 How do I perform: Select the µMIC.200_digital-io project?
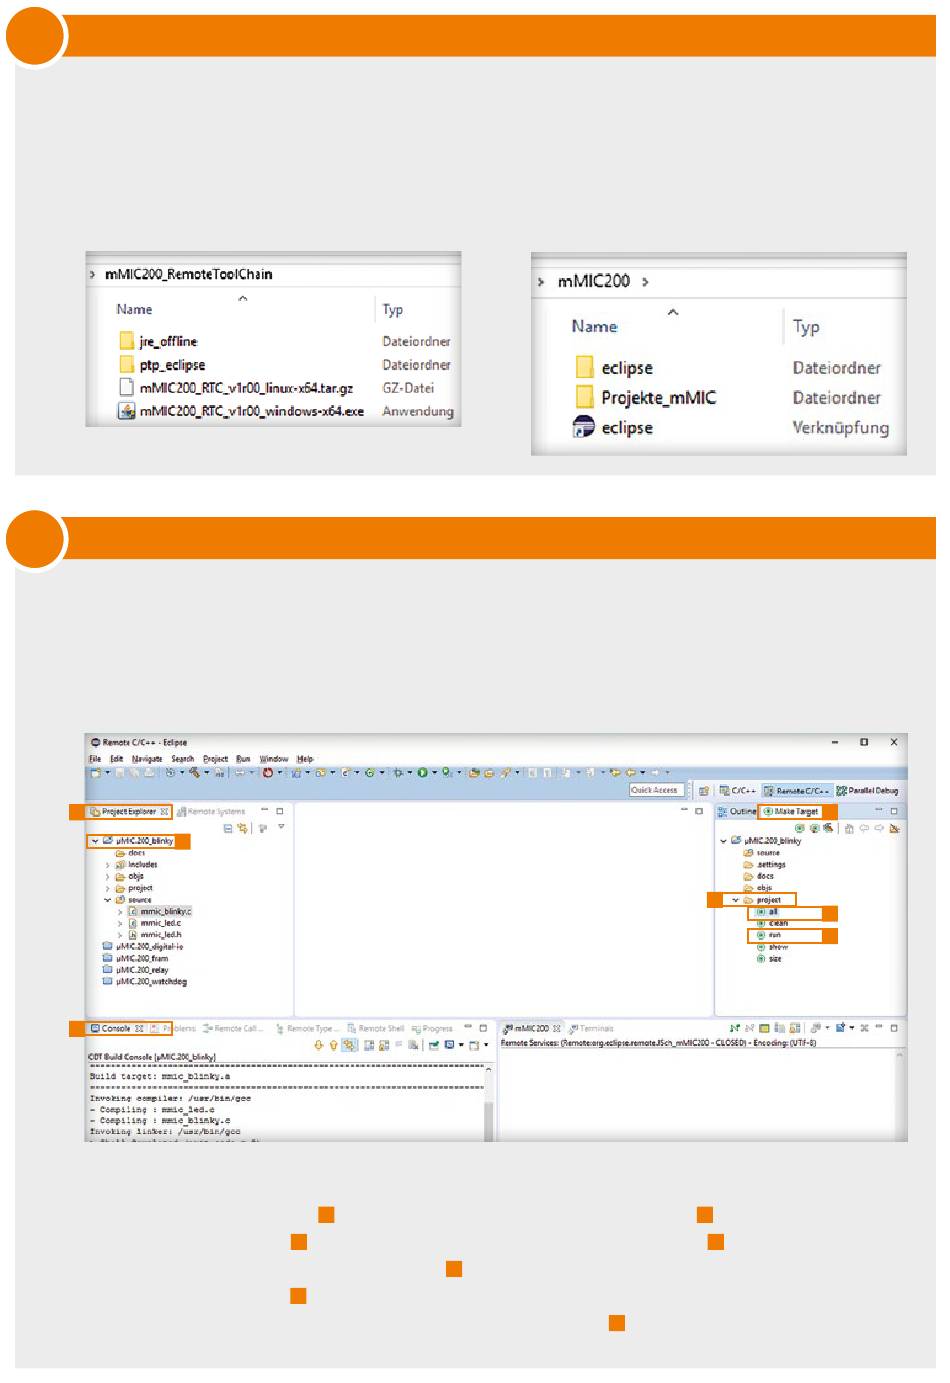point(143,946)
